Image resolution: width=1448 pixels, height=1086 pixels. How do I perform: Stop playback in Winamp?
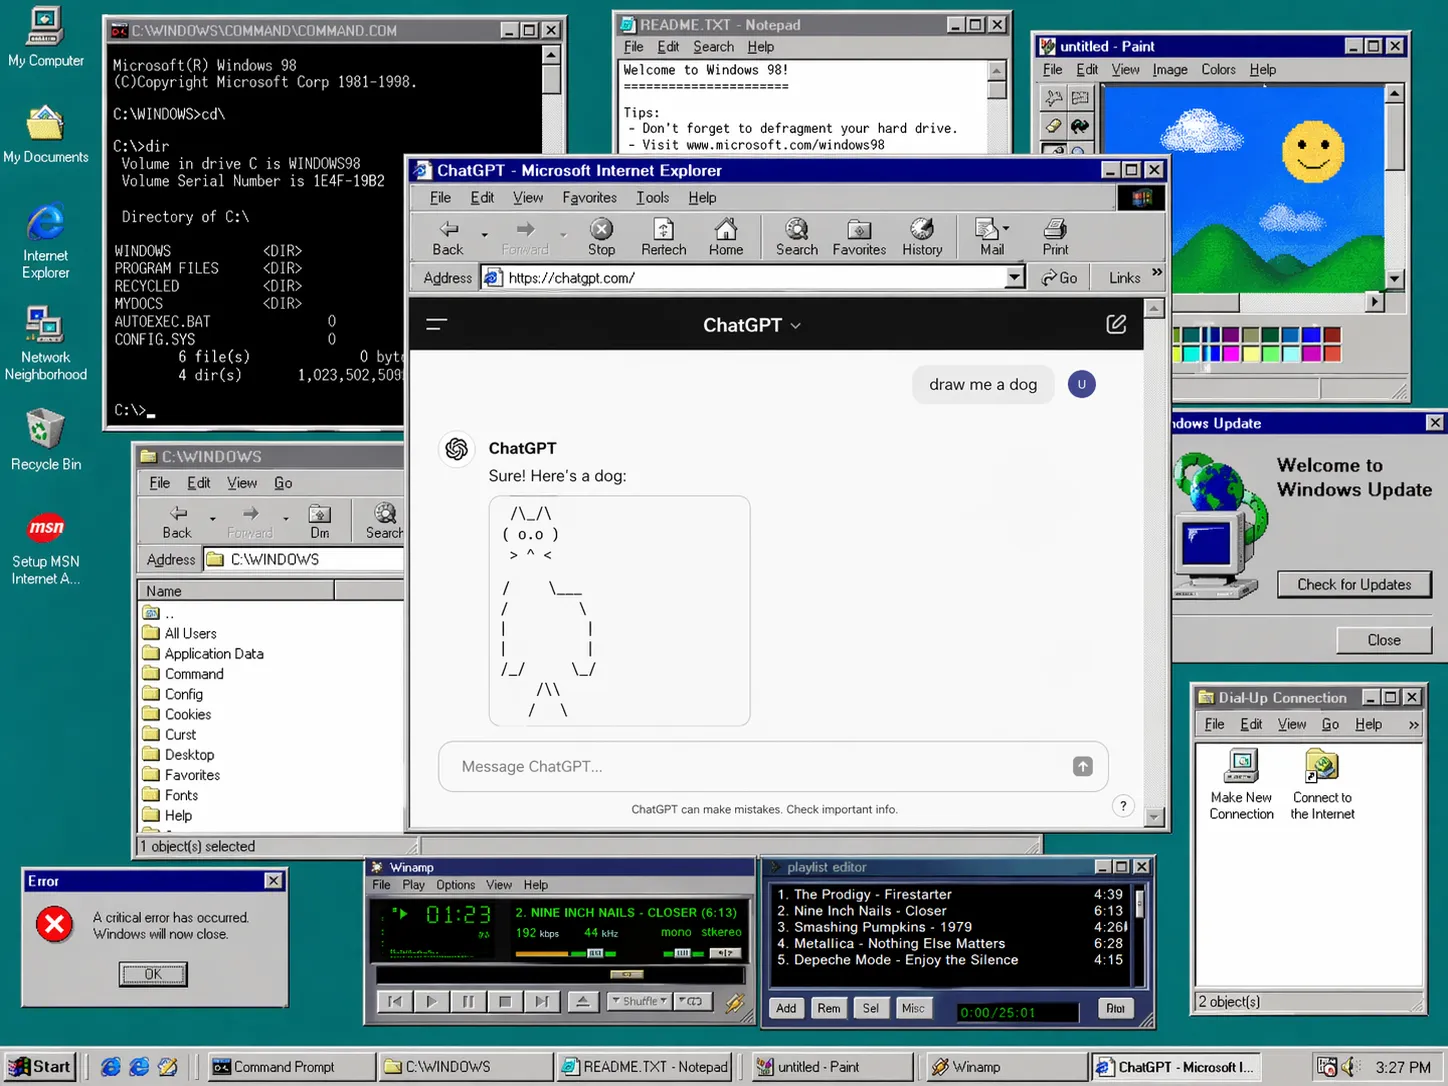(x=504, y=1001)
